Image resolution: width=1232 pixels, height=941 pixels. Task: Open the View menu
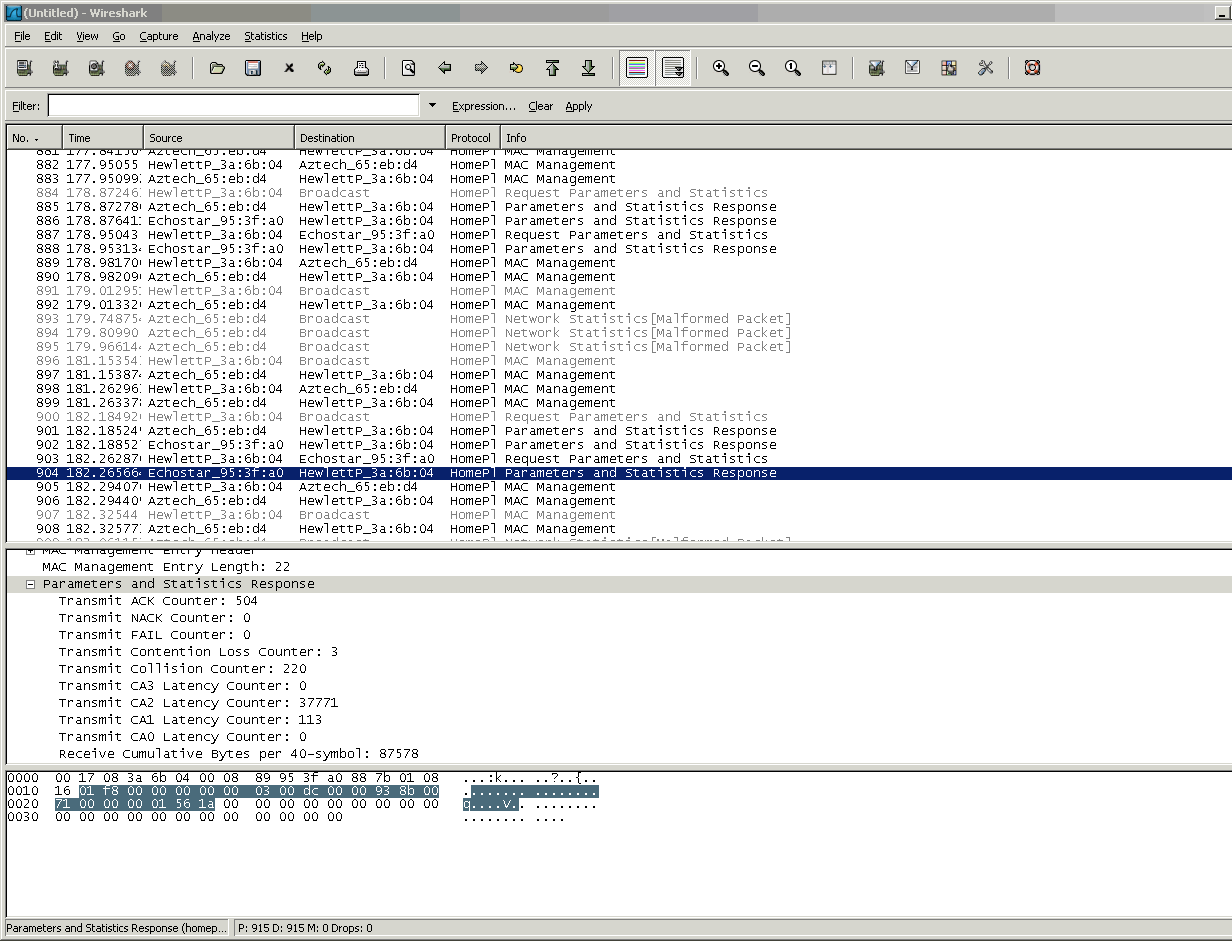pos(88,36)
